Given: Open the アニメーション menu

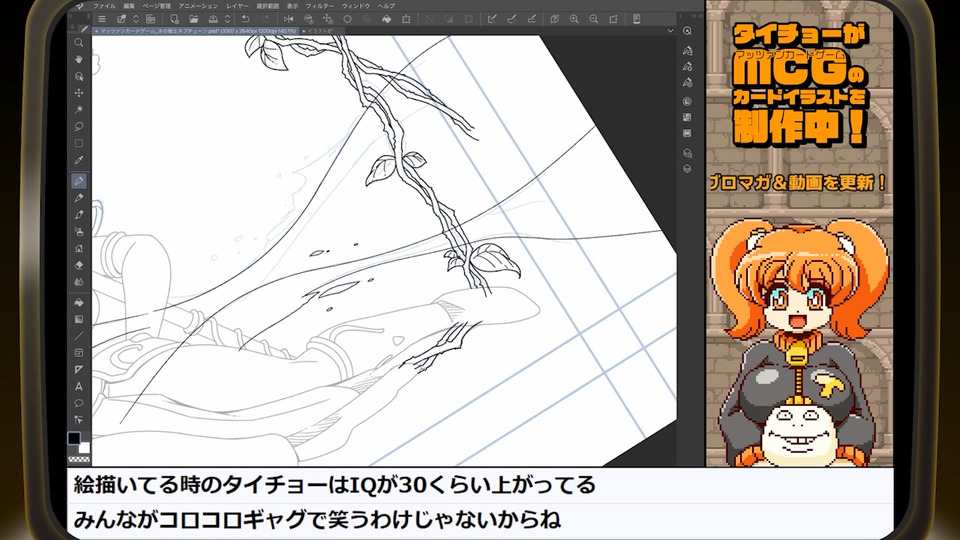Looking at the screenshot, I should (198, 6).
